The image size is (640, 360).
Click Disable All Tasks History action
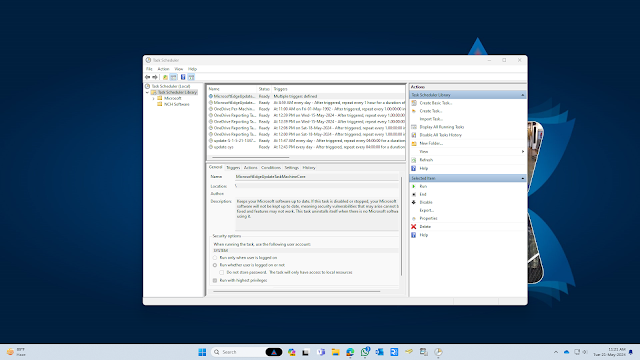[440, 135]
